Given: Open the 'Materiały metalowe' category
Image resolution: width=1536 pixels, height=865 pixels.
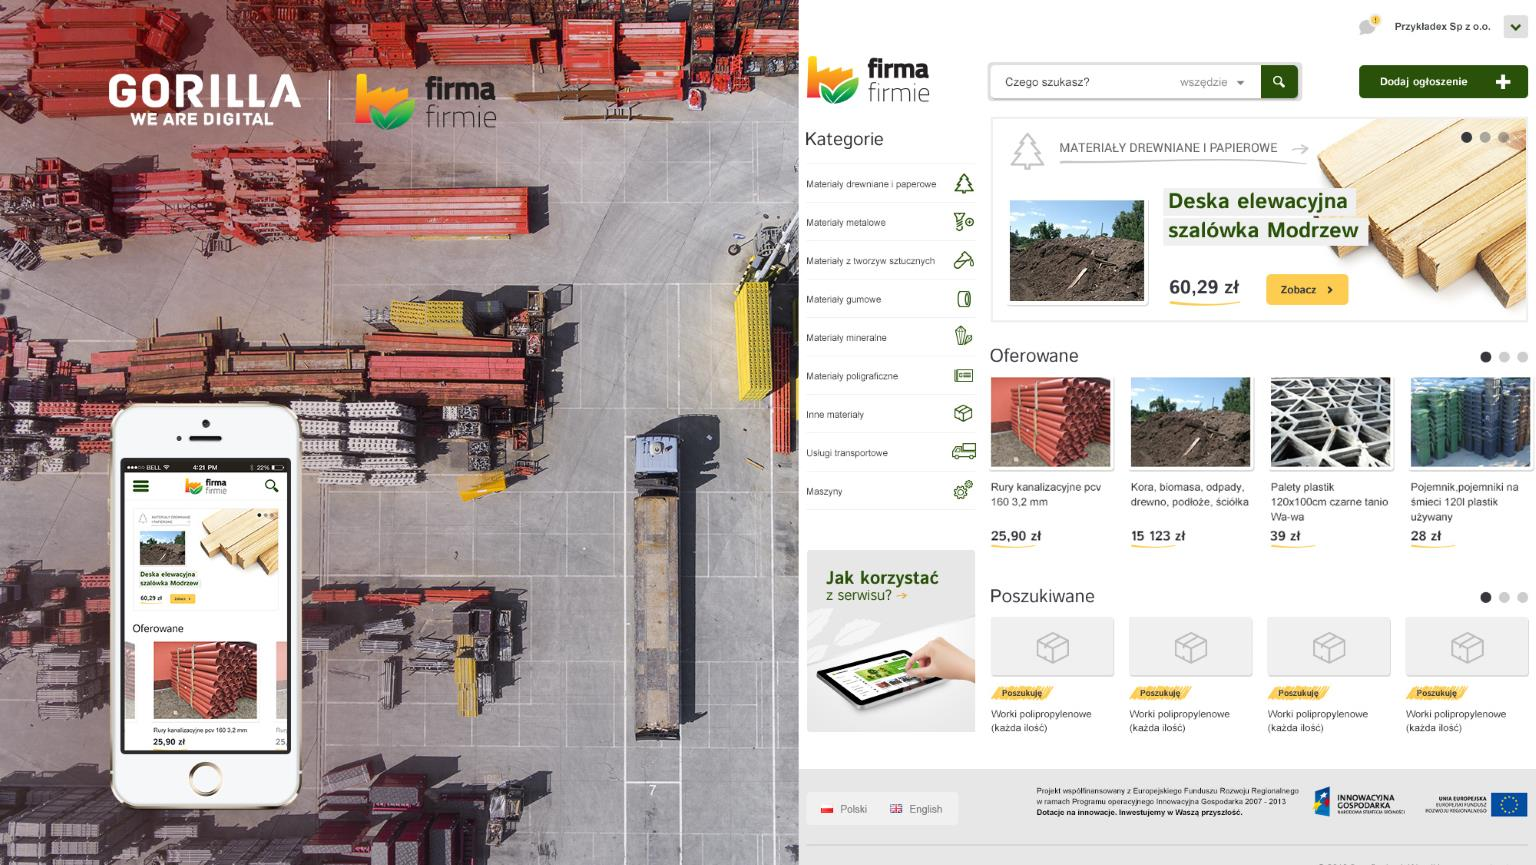Looking at the screenshot, I should pyautogui.click(x=846, y=223).
